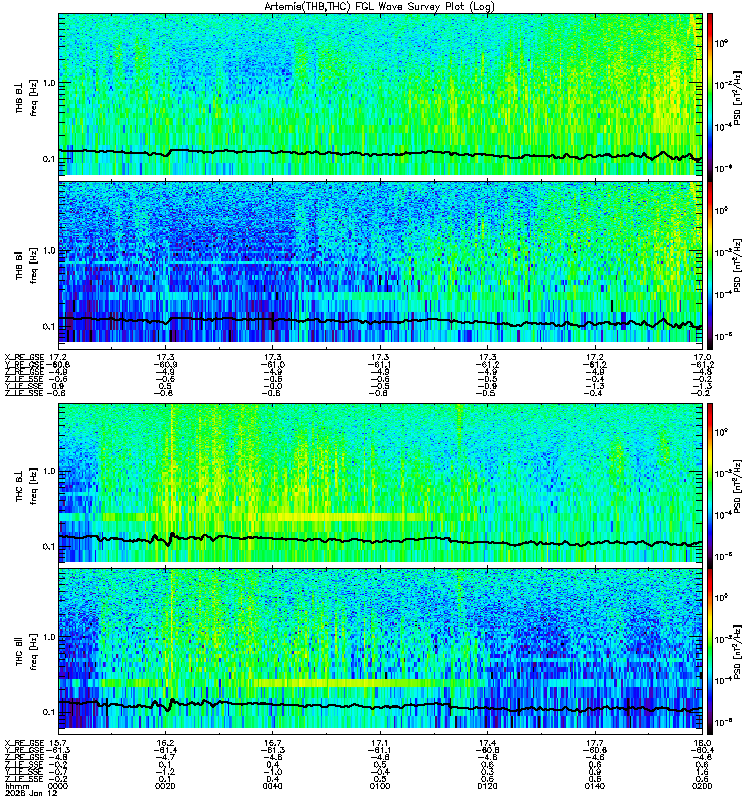
Task: Click the THC X_RE_GSE value 16.7
Action: click(273, 742)
